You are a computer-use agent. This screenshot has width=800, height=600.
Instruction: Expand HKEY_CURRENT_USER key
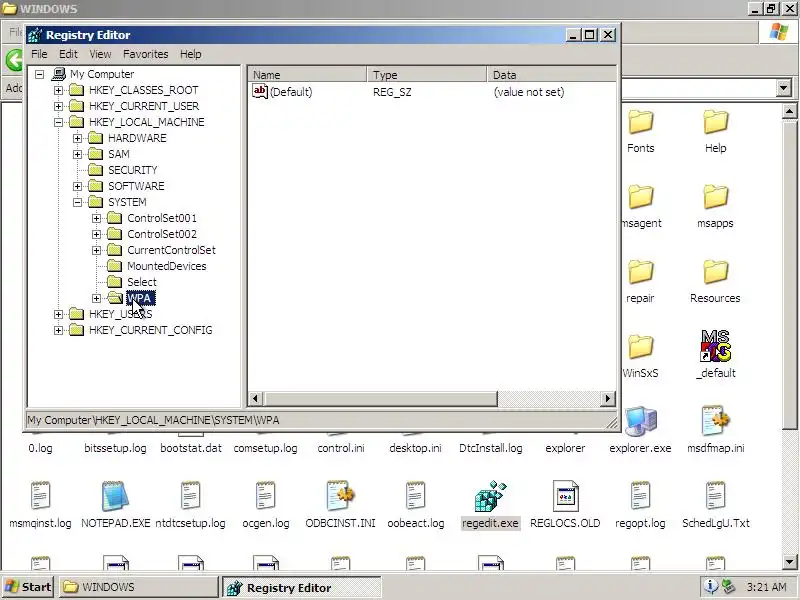59,106
